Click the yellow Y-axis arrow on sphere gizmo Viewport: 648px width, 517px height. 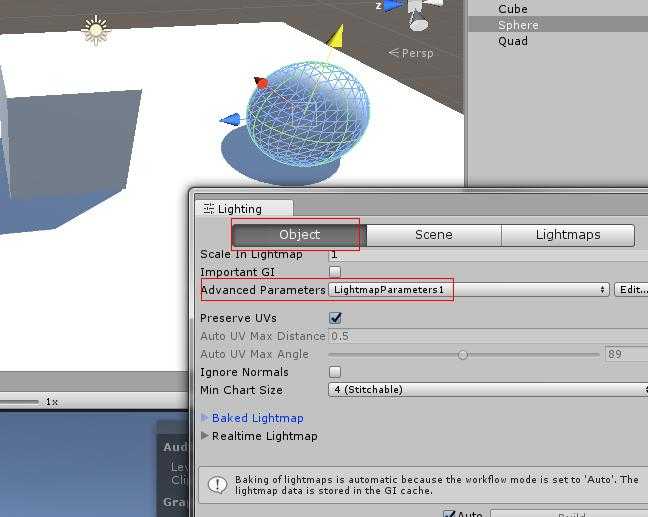[336, 37]
